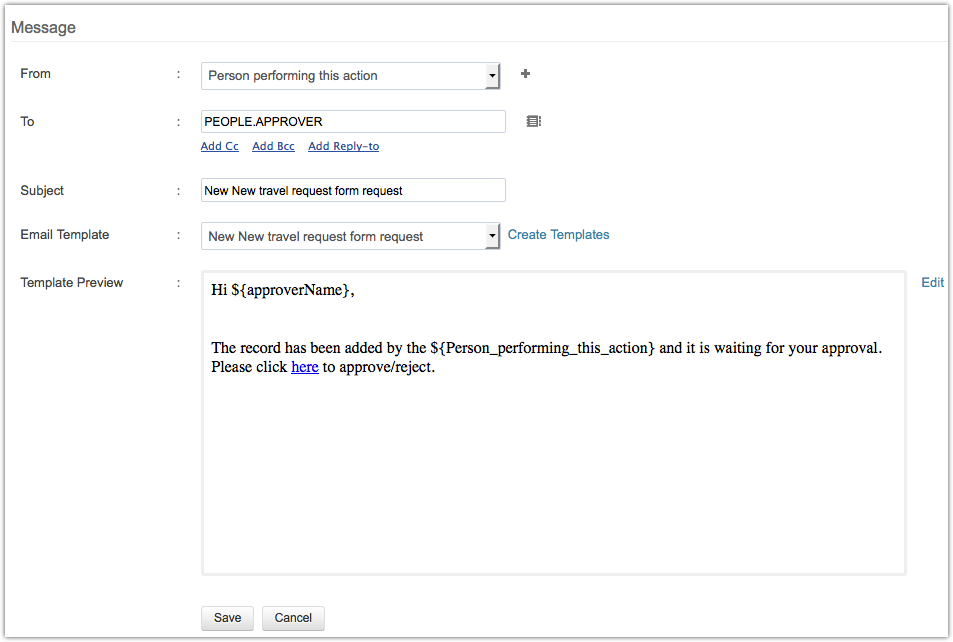
Task: Click empty area of template preview box
Action: pos(553,480)
